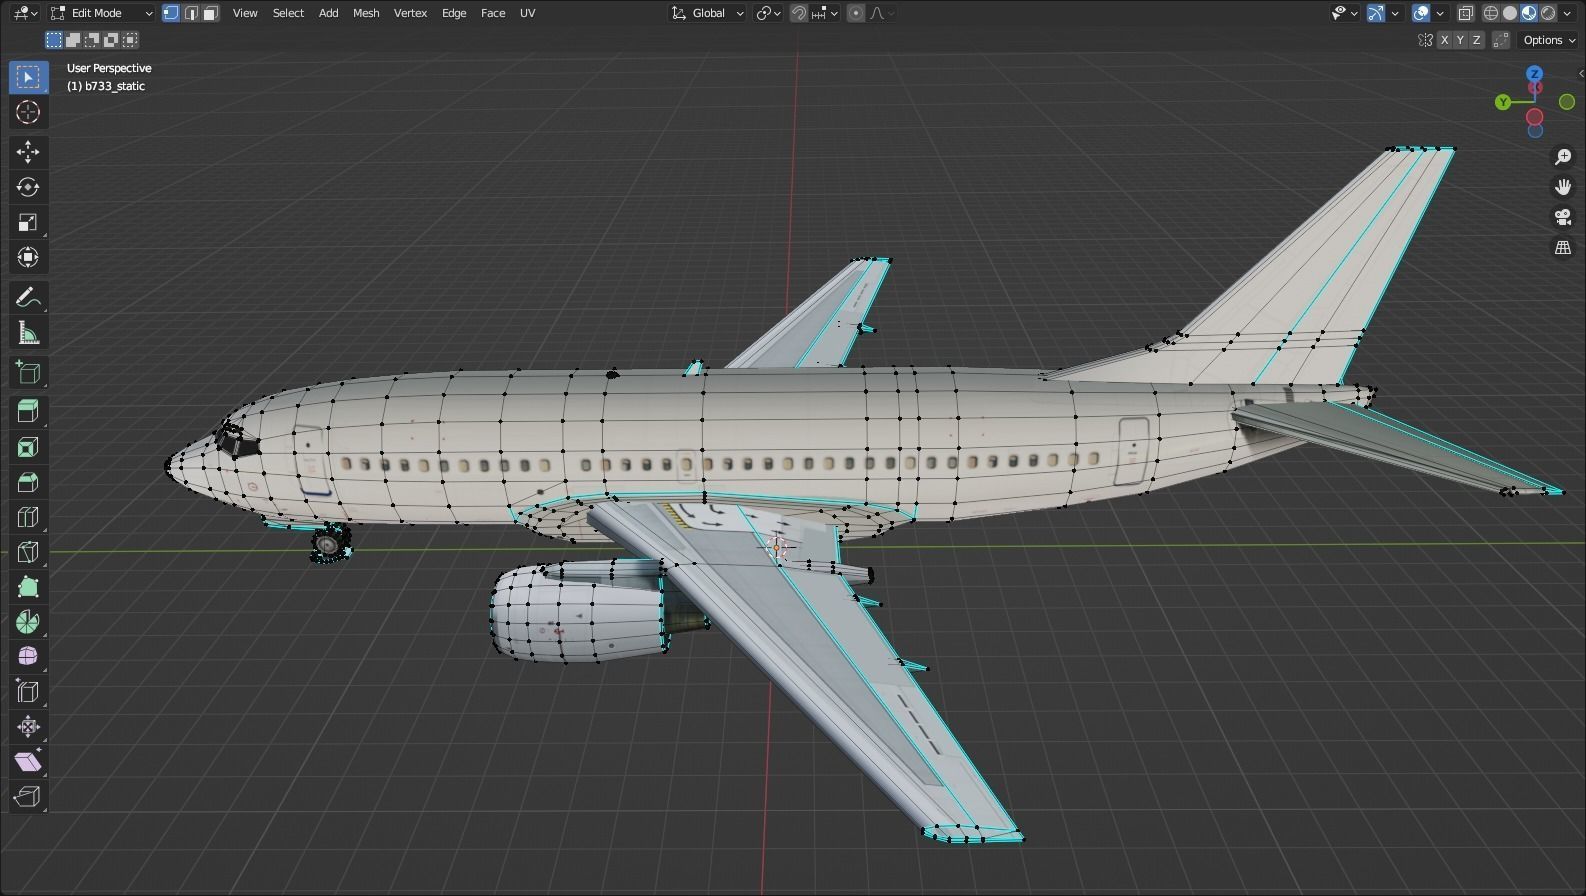Select the Inset Faces tool
This screenshot has height=896, width=1586.
(x=28, y=447)
